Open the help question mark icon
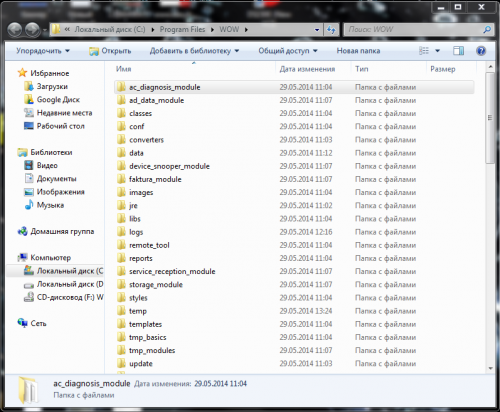Viewport: 500px width, 412px height. pos(481,51)
